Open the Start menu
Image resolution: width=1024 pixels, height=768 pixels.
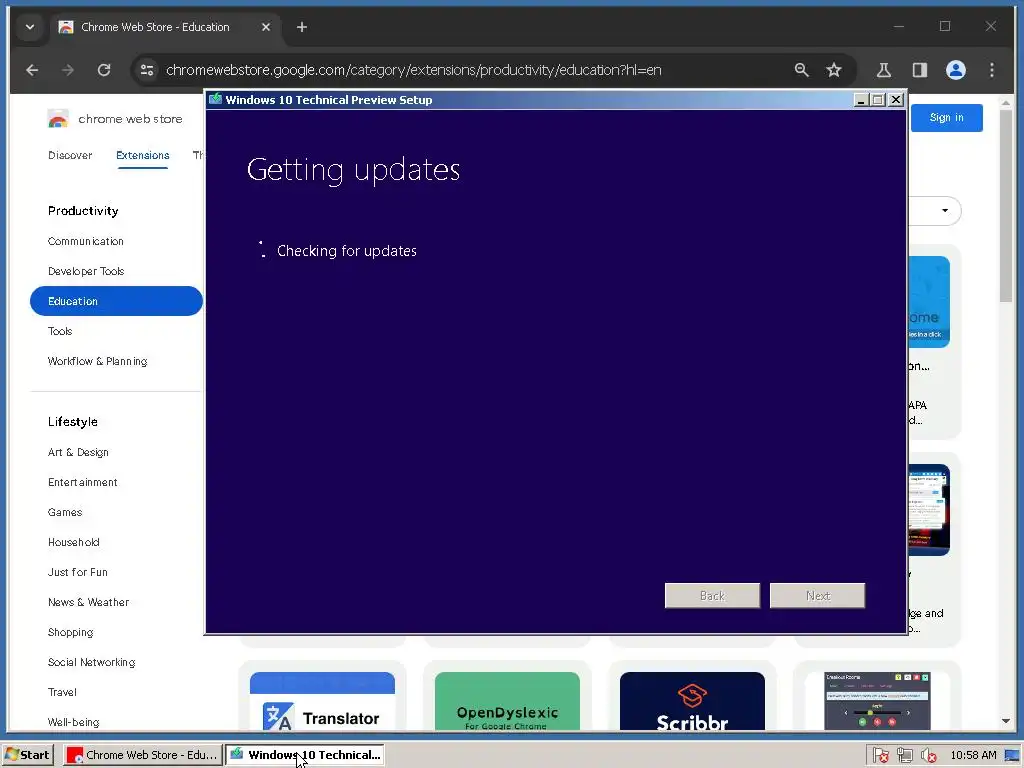pyautogui.click(x=27, y=755)
